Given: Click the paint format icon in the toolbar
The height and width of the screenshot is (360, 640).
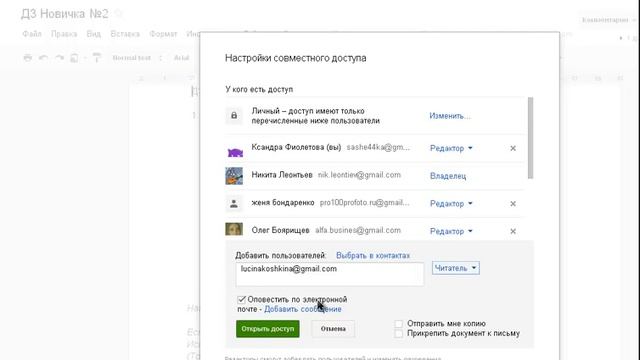Looking at the screenshot, I should tap(97, 58).
